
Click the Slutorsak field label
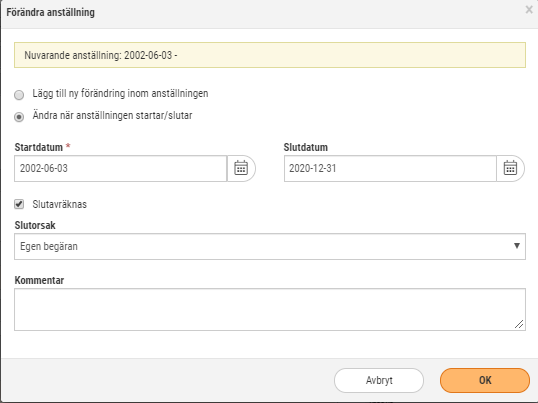point(35,225)
